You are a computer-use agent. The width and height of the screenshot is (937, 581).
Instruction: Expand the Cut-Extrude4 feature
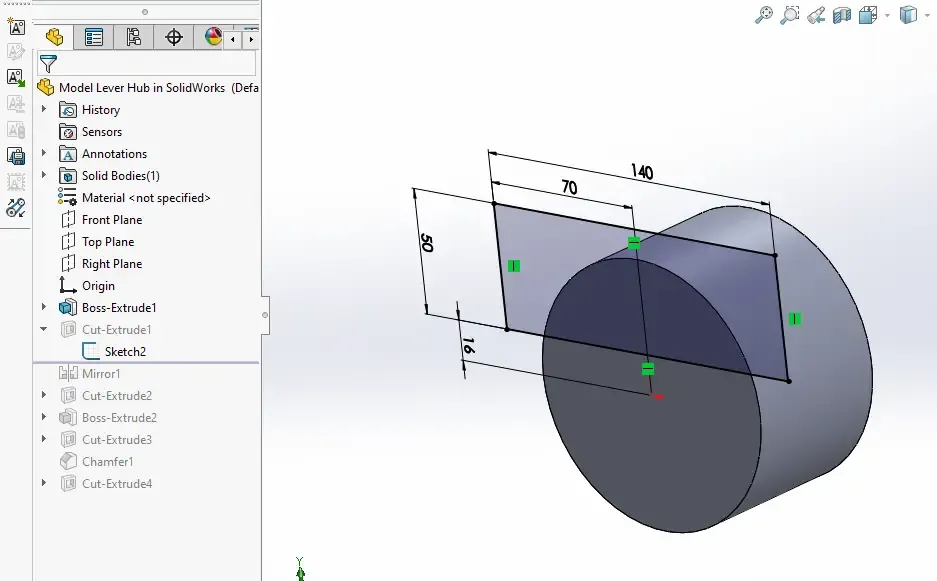tap(44, 483)
